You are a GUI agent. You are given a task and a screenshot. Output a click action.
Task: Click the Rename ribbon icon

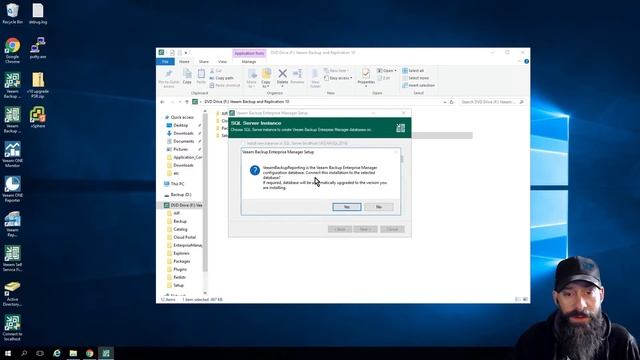tap(298, 76)
